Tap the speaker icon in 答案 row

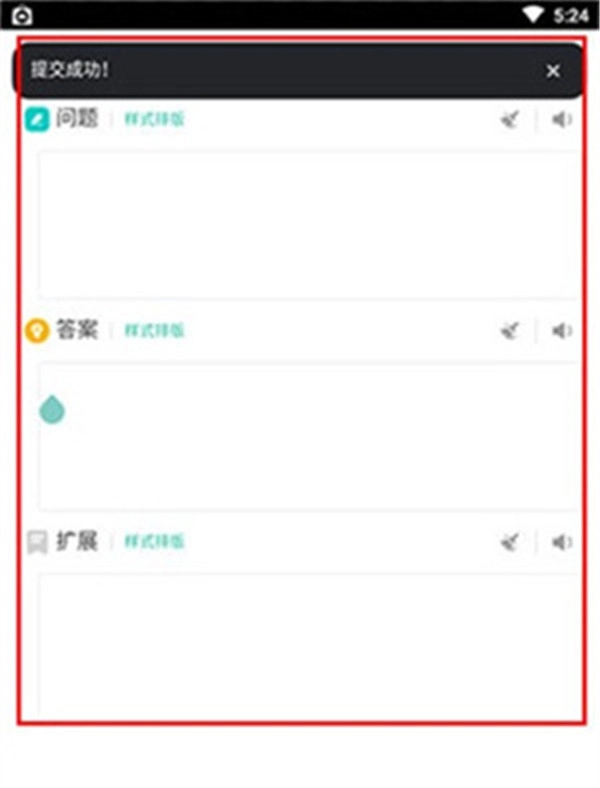[x=562, y=331]
